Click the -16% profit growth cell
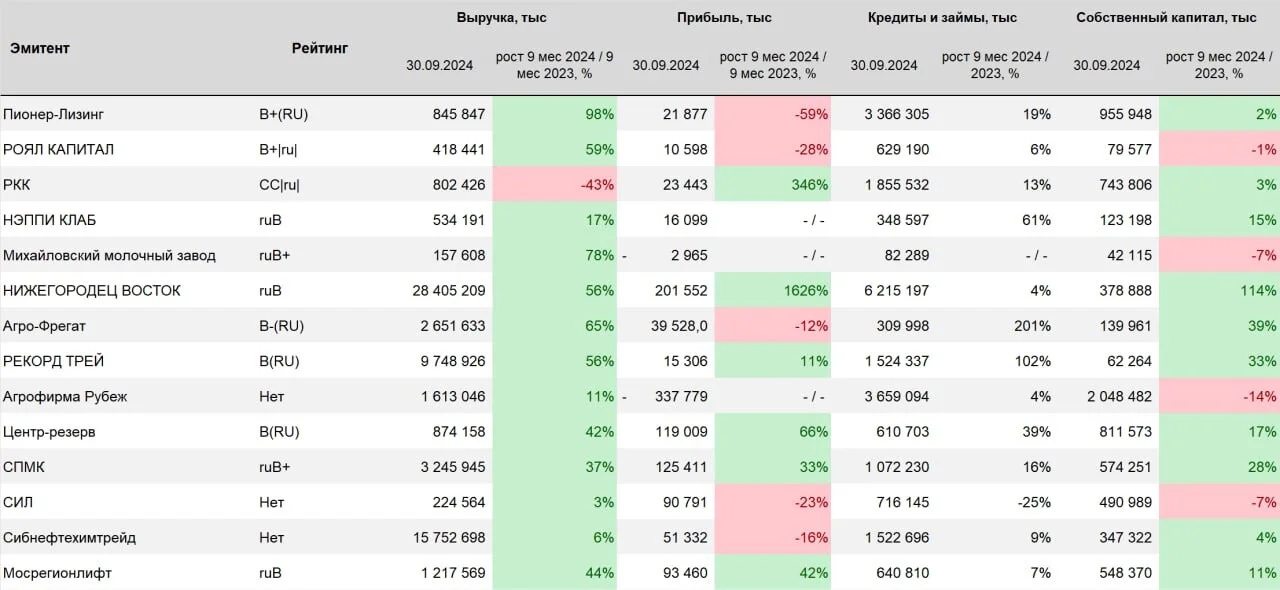Screen dimensions: 1280x590 click(x=773, y=538)
